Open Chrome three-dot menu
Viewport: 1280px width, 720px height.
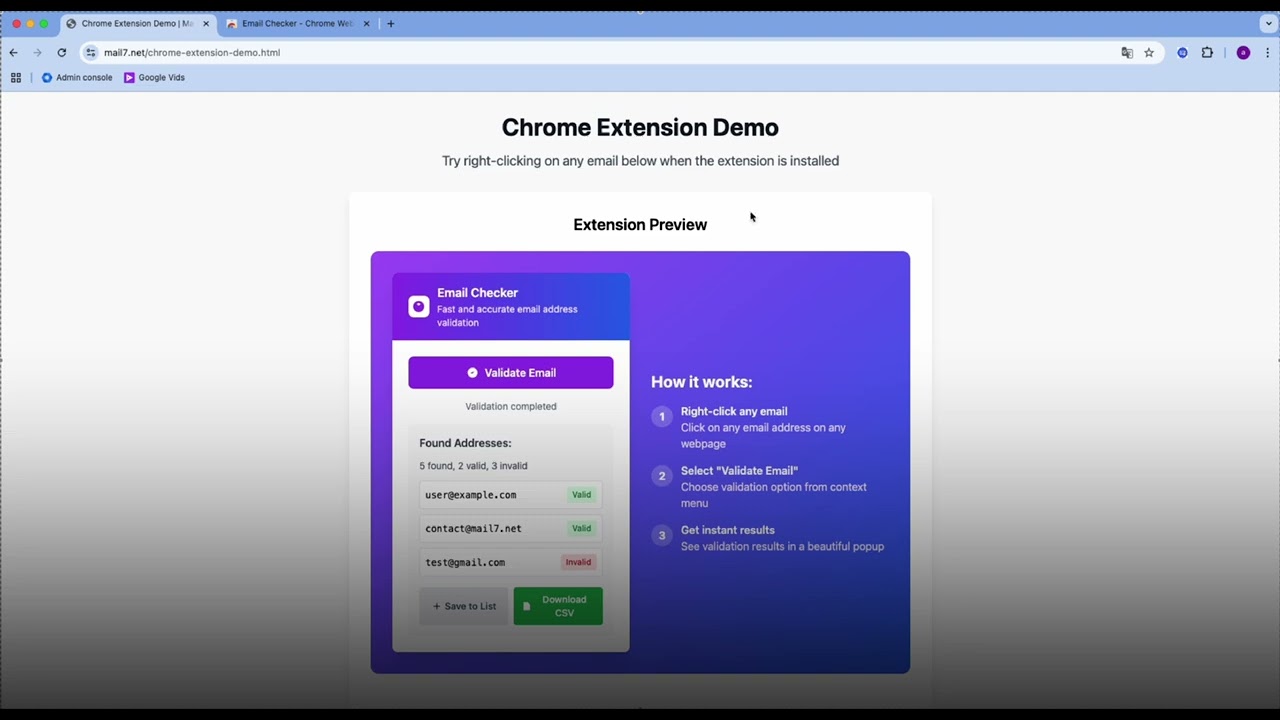tap(1267, 53)
